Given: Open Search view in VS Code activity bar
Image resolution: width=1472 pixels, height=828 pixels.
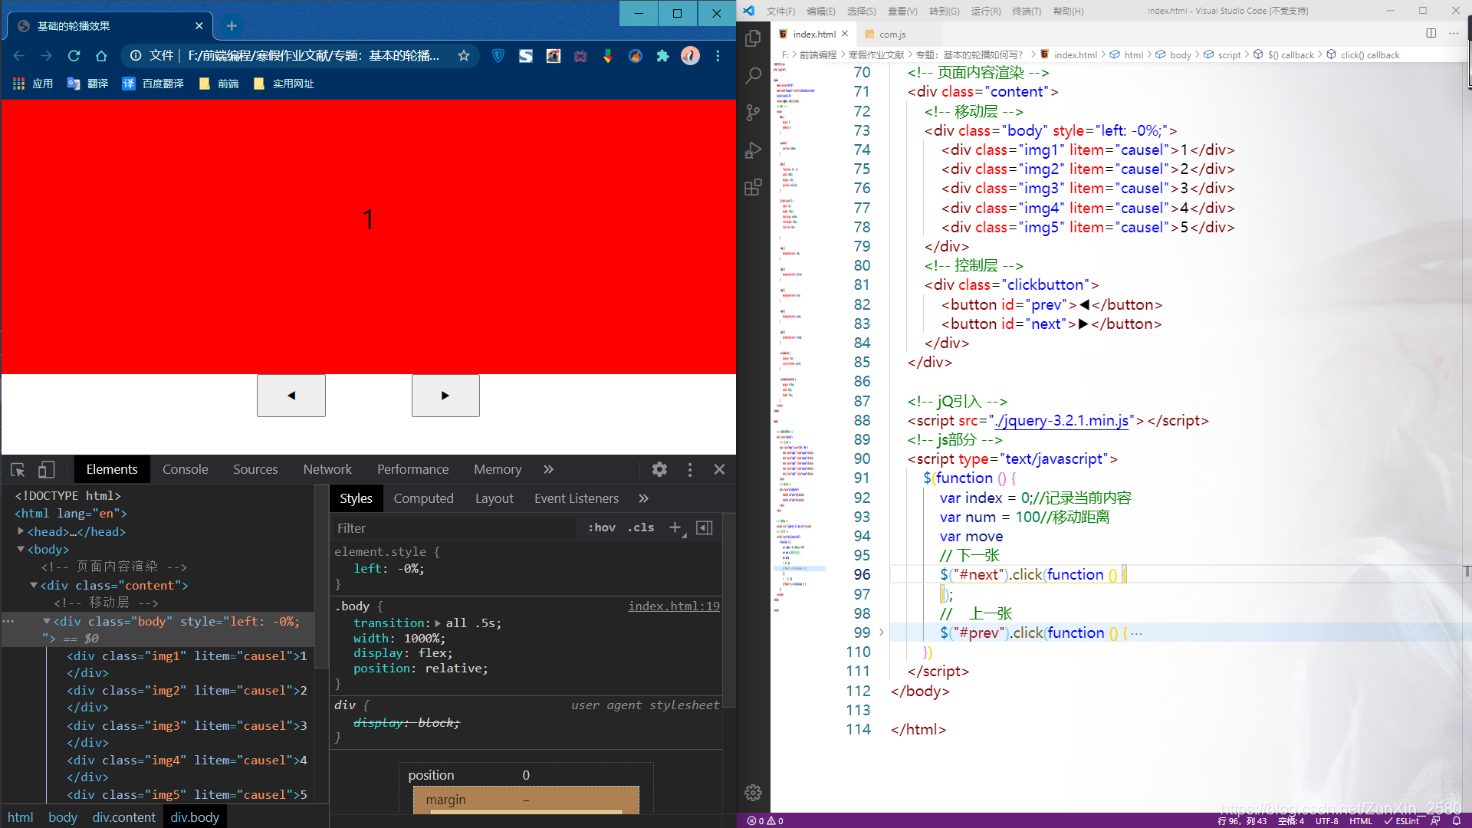Looking at the screenshot, I should tap(753, 75).
